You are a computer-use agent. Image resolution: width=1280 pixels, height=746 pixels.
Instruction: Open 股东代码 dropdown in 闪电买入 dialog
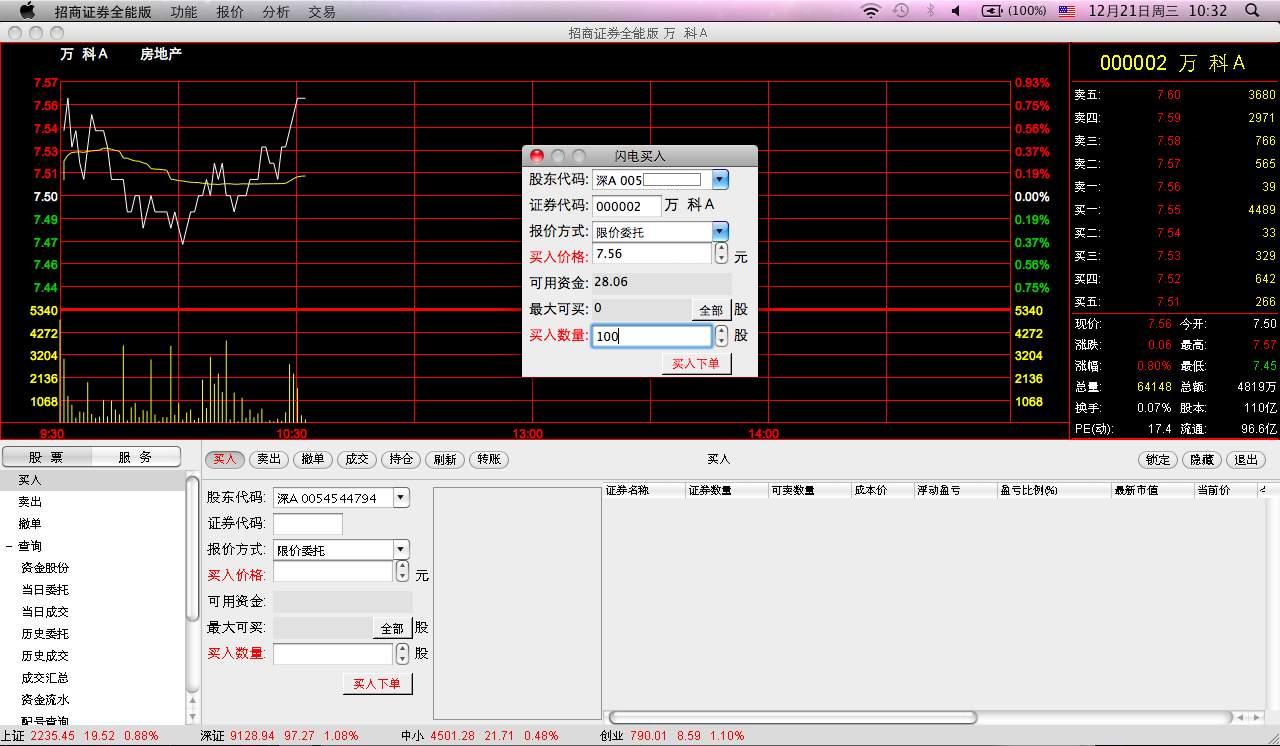(x=719, y=180)
